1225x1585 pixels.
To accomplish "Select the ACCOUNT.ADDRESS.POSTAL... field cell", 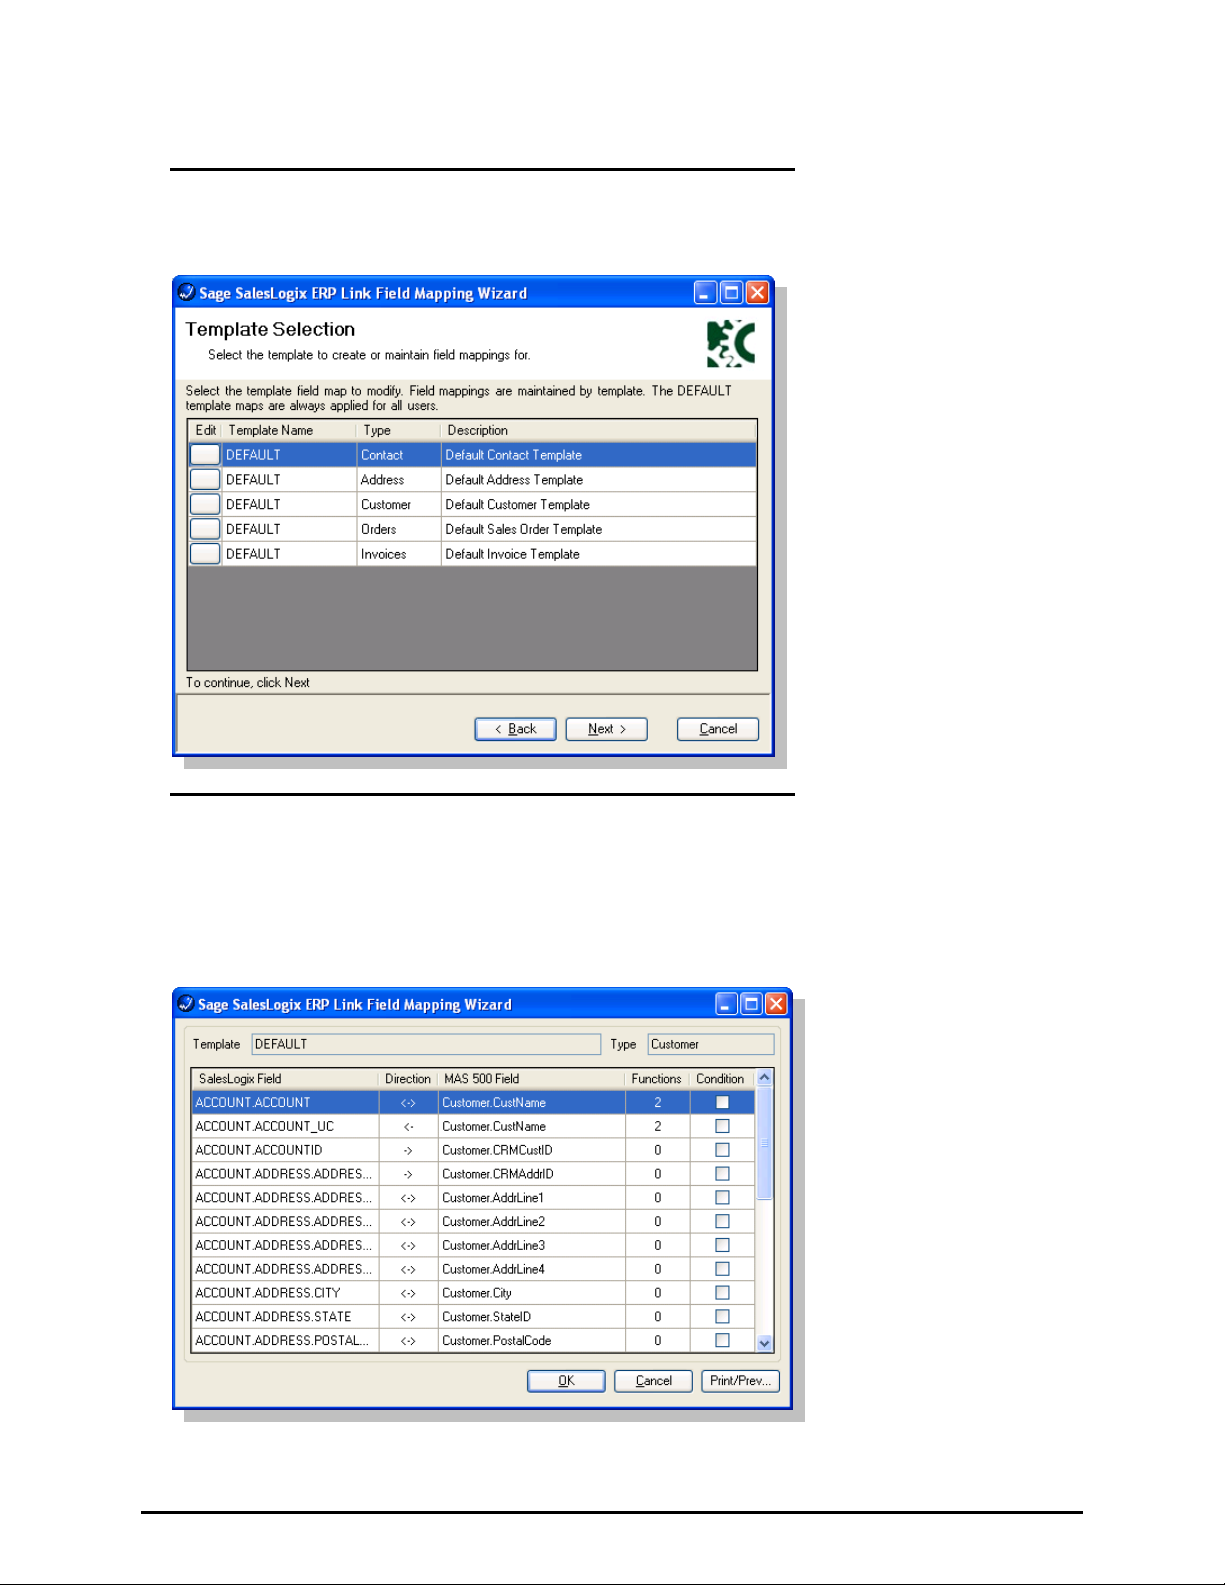I will (x=285, y=1340).
